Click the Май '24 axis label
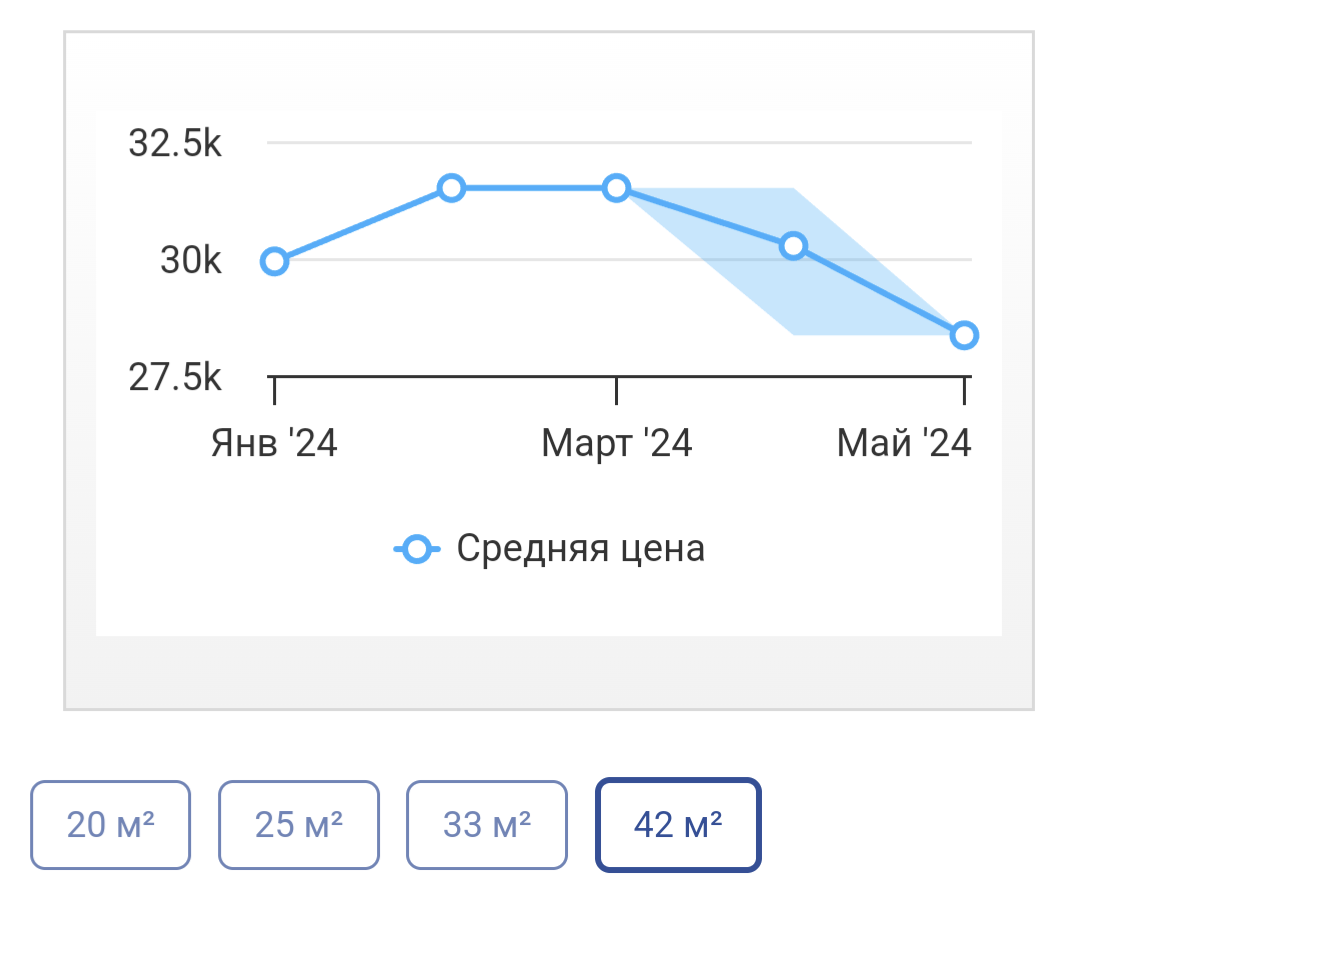 [903, 443]
